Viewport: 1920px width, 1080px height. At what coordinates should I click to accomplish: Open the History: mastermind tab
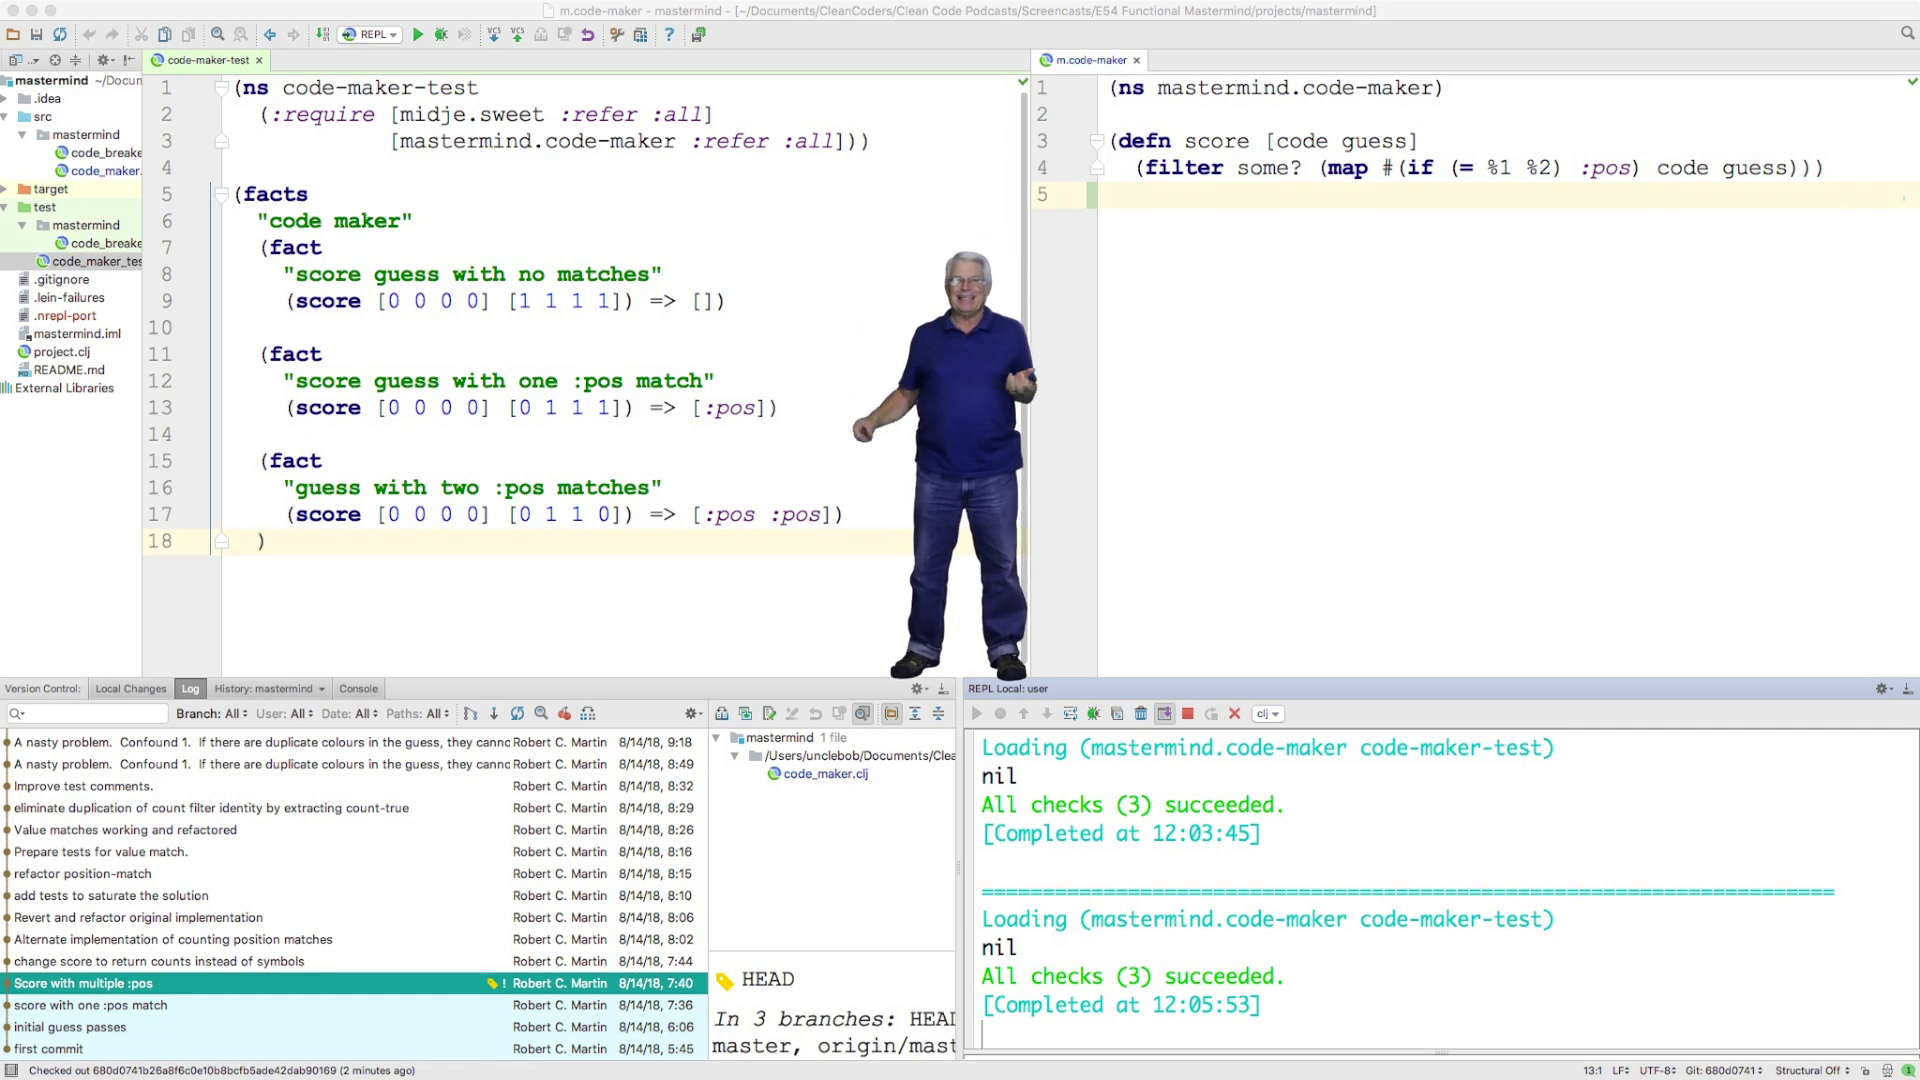coord(269,689)
